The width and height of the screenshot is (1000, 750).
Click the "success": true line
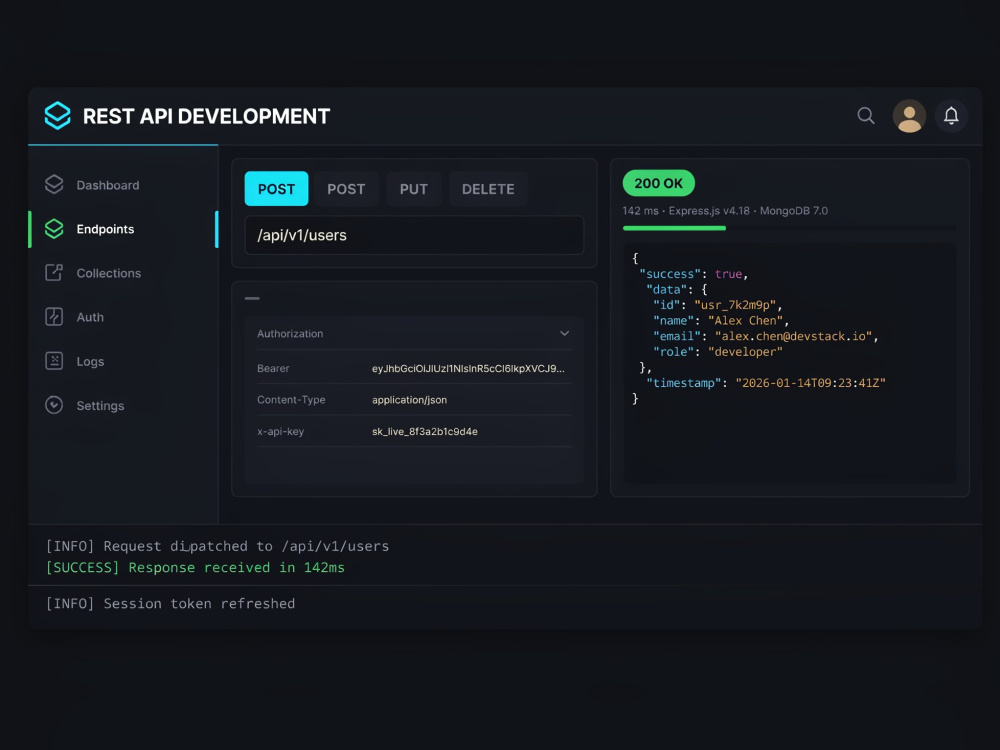pyautogui.click(x=693, y=274)
